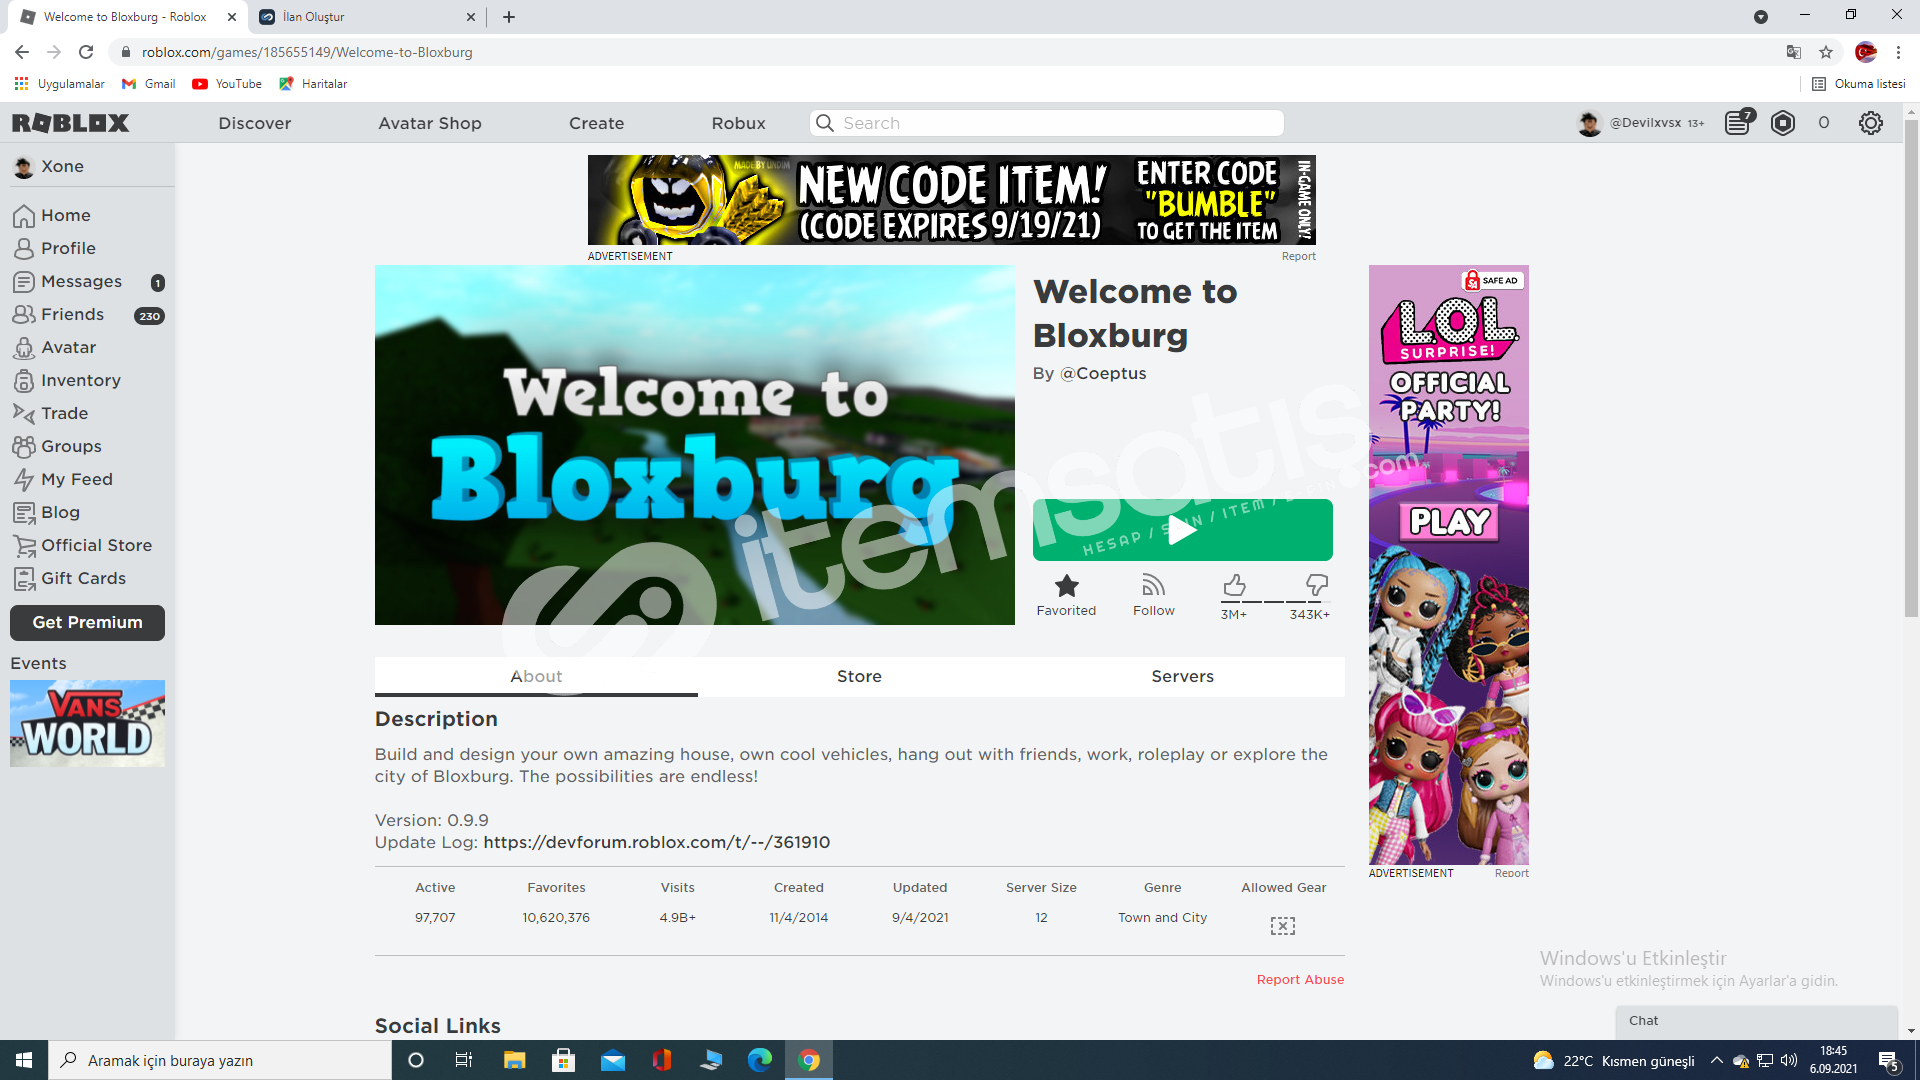Screen dimensions: 1920x1080
Task: Toggle the Follow feed icon
Action: 1154,585
